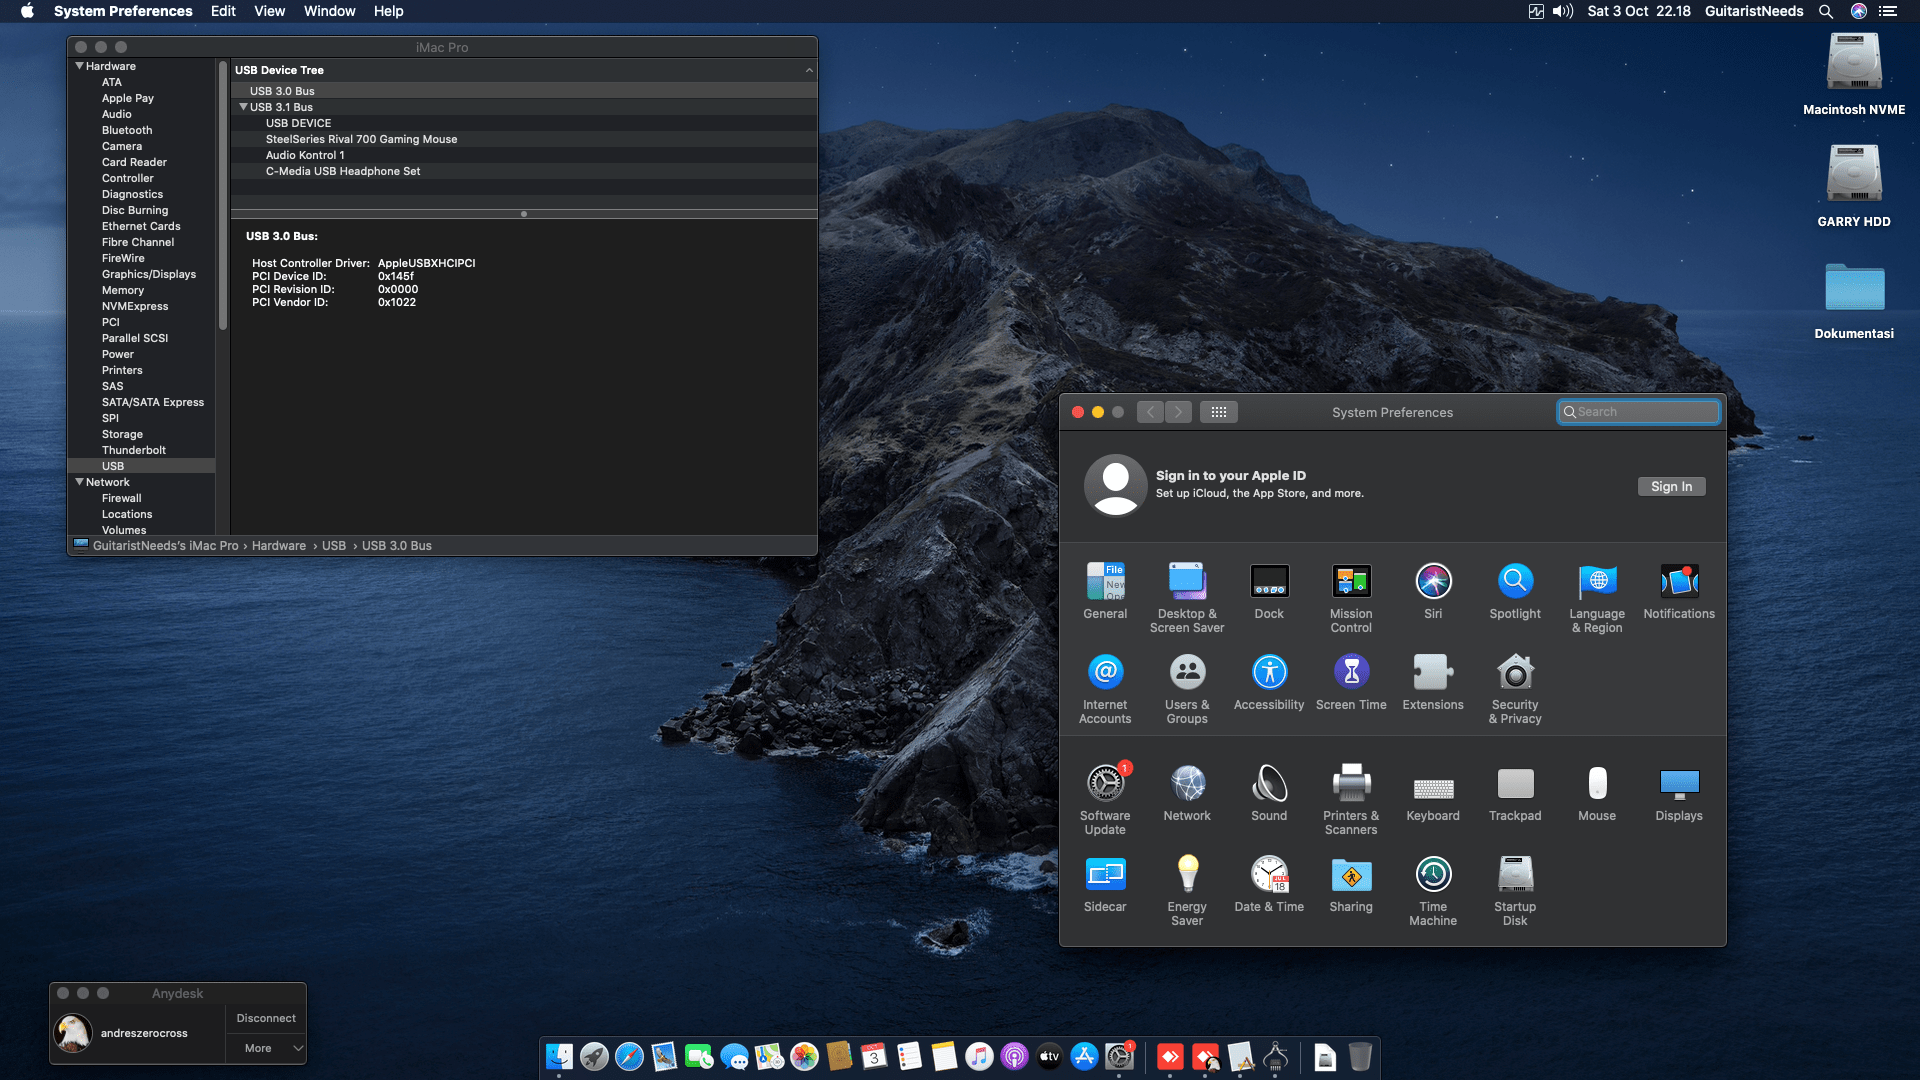Open Extensions preferences
Image resolution: width=1920 pixels, height=1080 pixels.
(1433, 681)
